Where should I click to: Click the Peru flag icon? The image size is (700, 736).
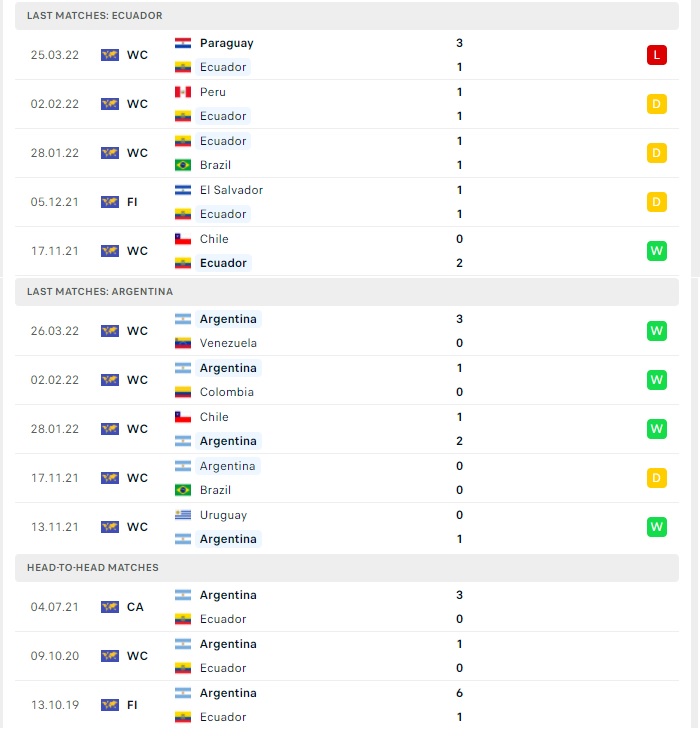tap(183, 92)
